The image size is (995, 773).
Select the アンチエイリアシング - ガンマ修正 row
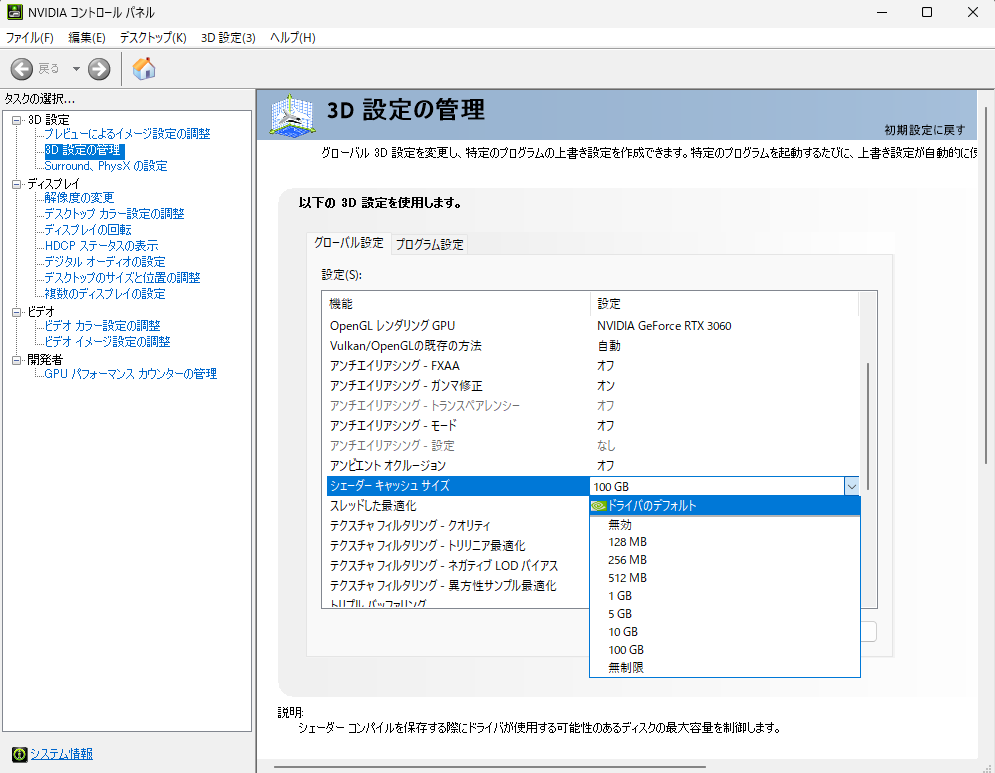tap(593, 386)
